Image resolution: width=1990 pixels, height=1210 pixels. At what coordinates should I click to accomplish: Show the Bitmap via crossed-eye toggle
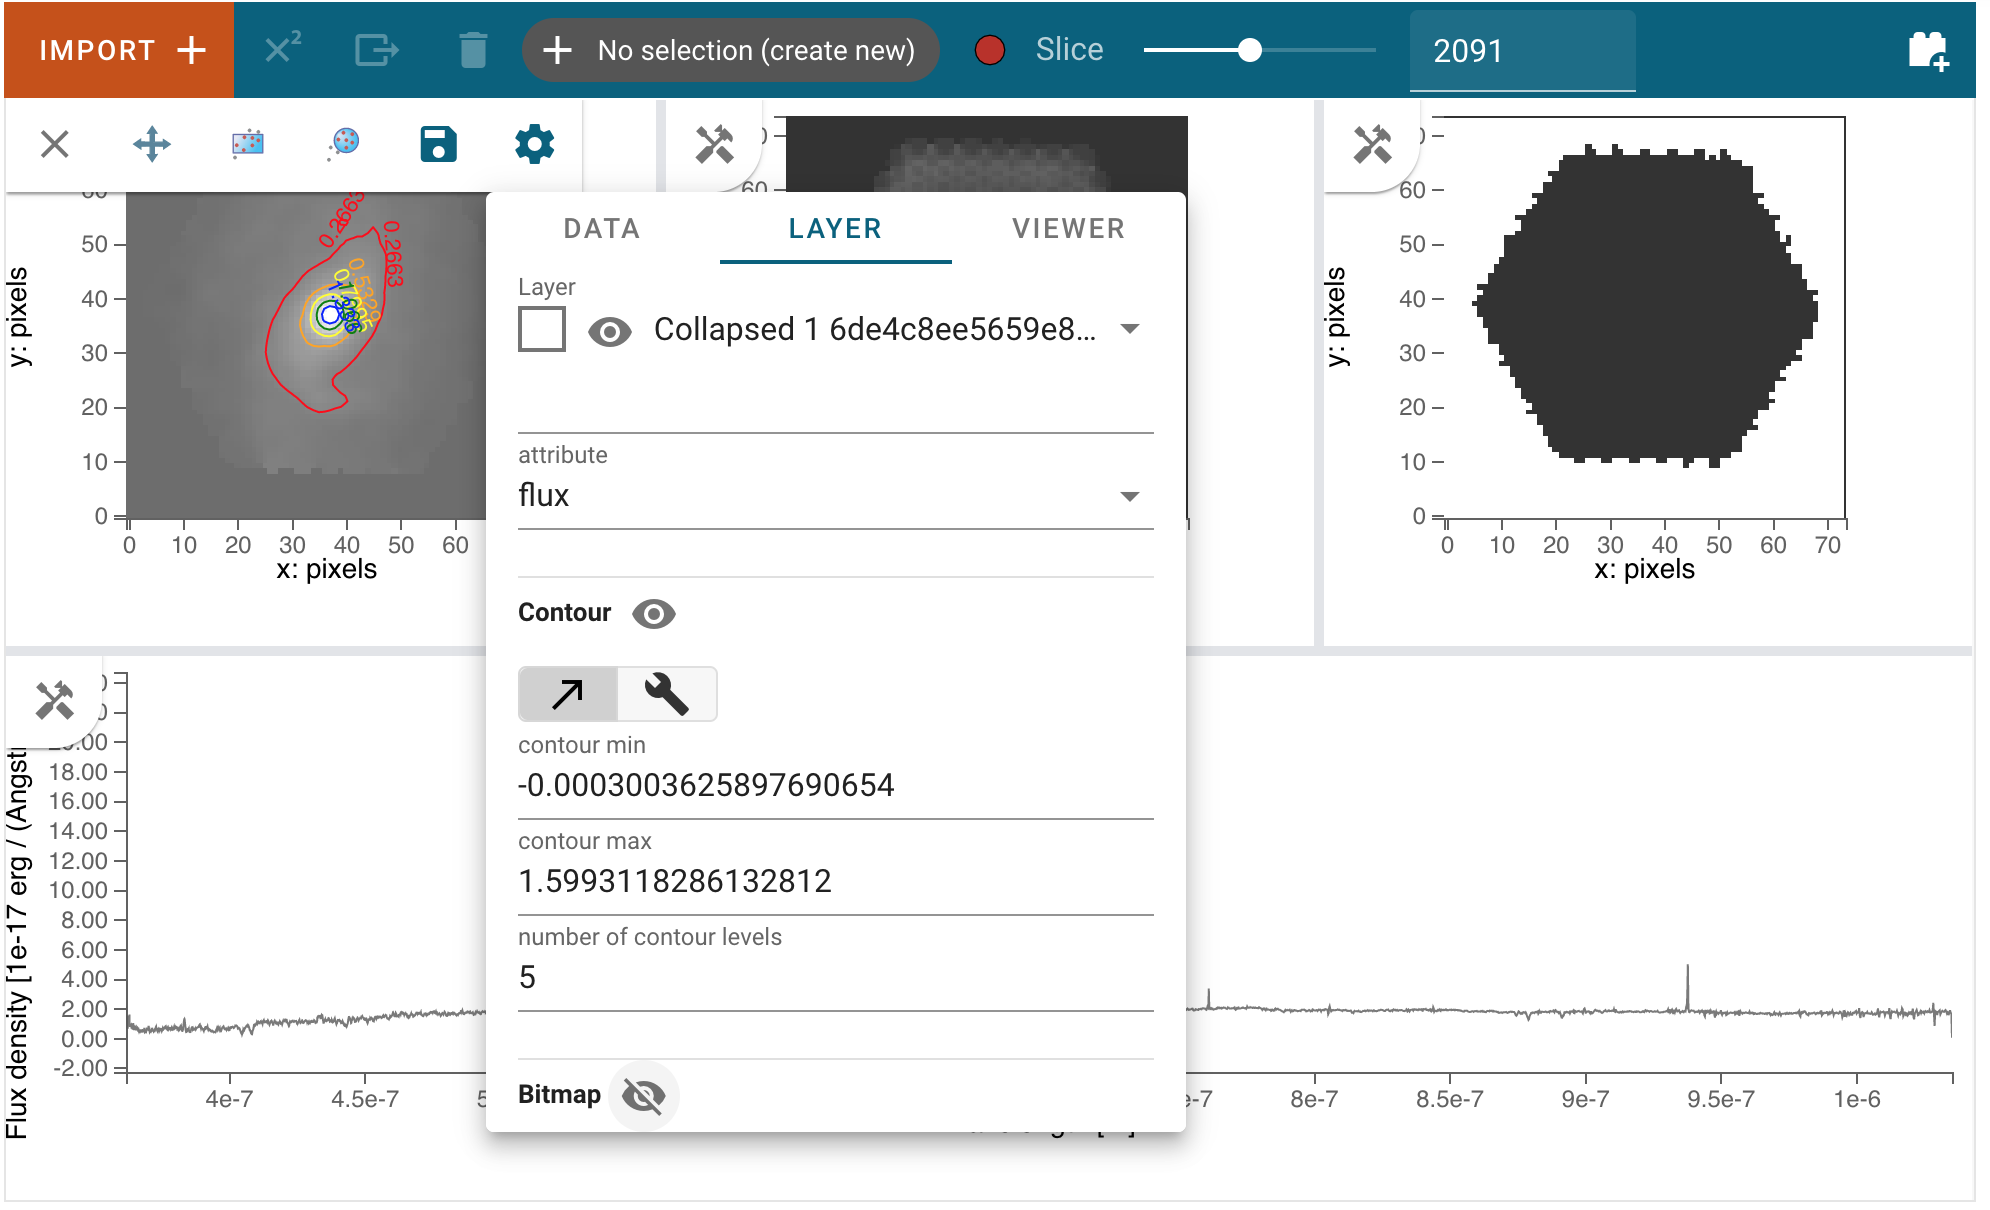click(643, 1096)
